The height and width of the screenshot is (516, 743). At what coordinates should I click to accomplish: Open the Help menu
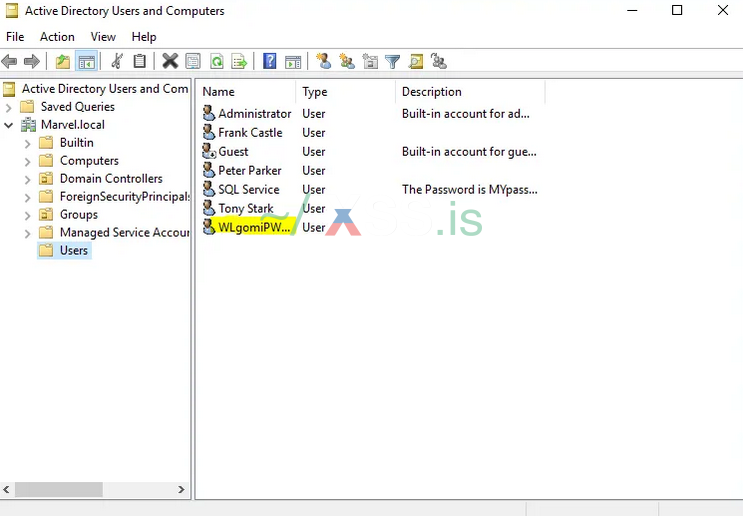pyautogui.click(x=144, y=37)
